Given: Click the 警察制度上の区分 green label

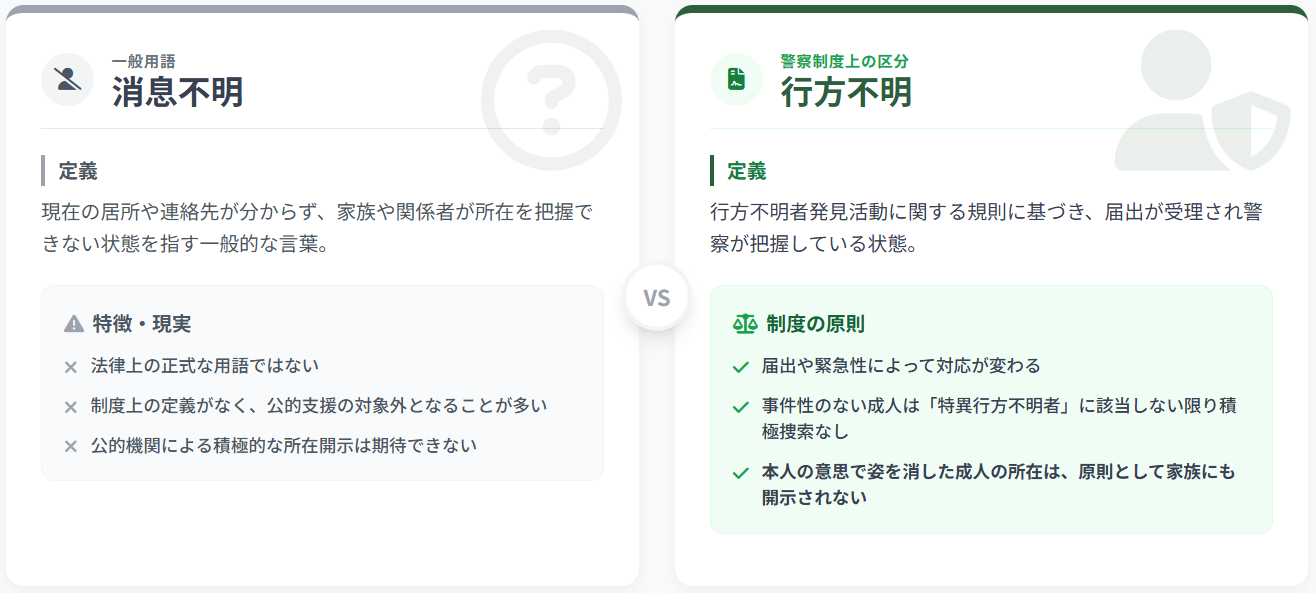Looking at the screenshot, I should coord(844,61).
